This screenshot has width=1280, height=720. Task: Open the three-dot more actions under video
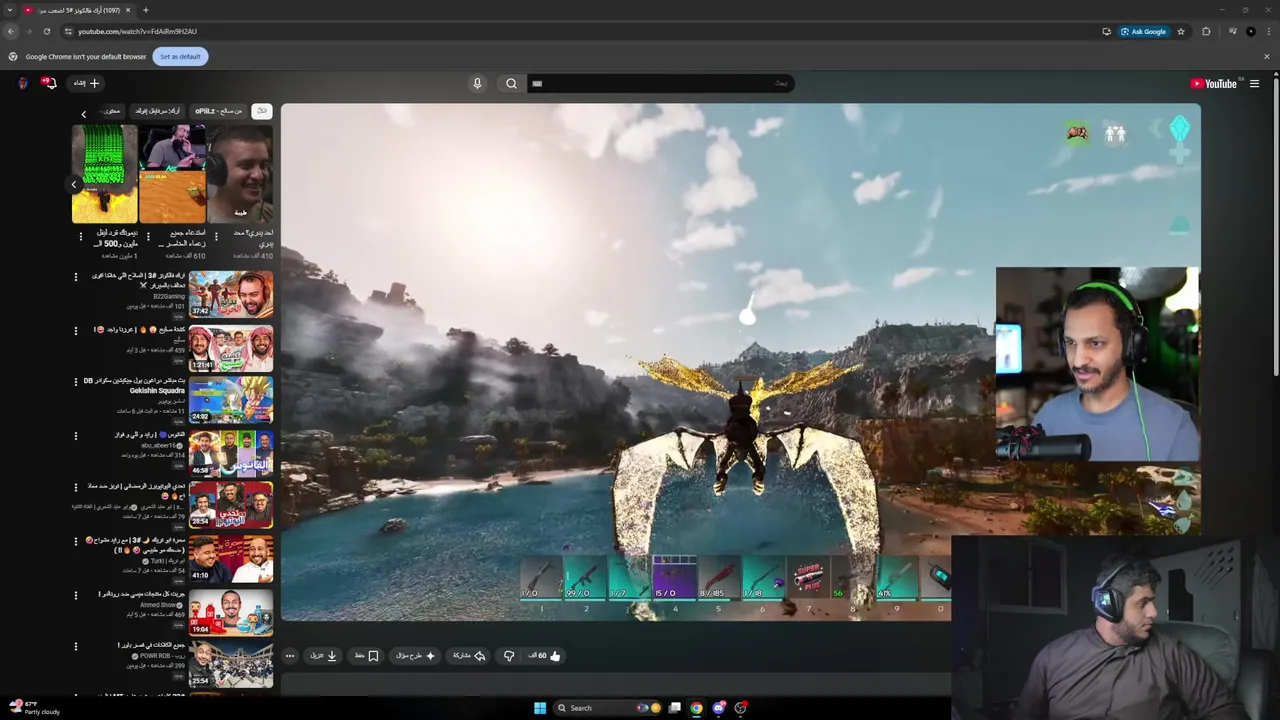tap(289, 656)
